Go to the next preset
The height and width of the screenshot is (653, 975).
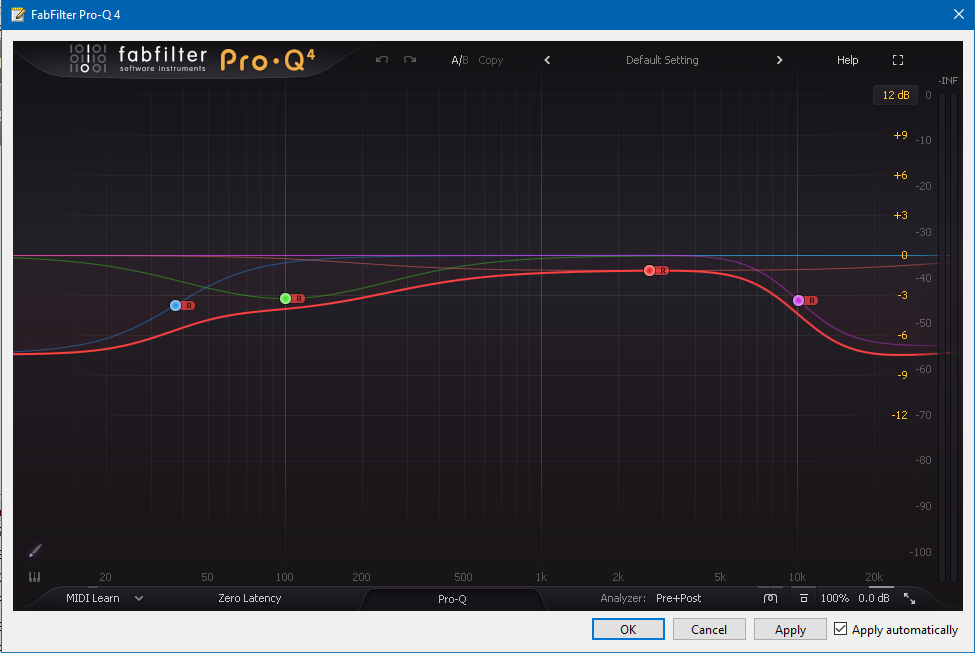tap(779, 60)
